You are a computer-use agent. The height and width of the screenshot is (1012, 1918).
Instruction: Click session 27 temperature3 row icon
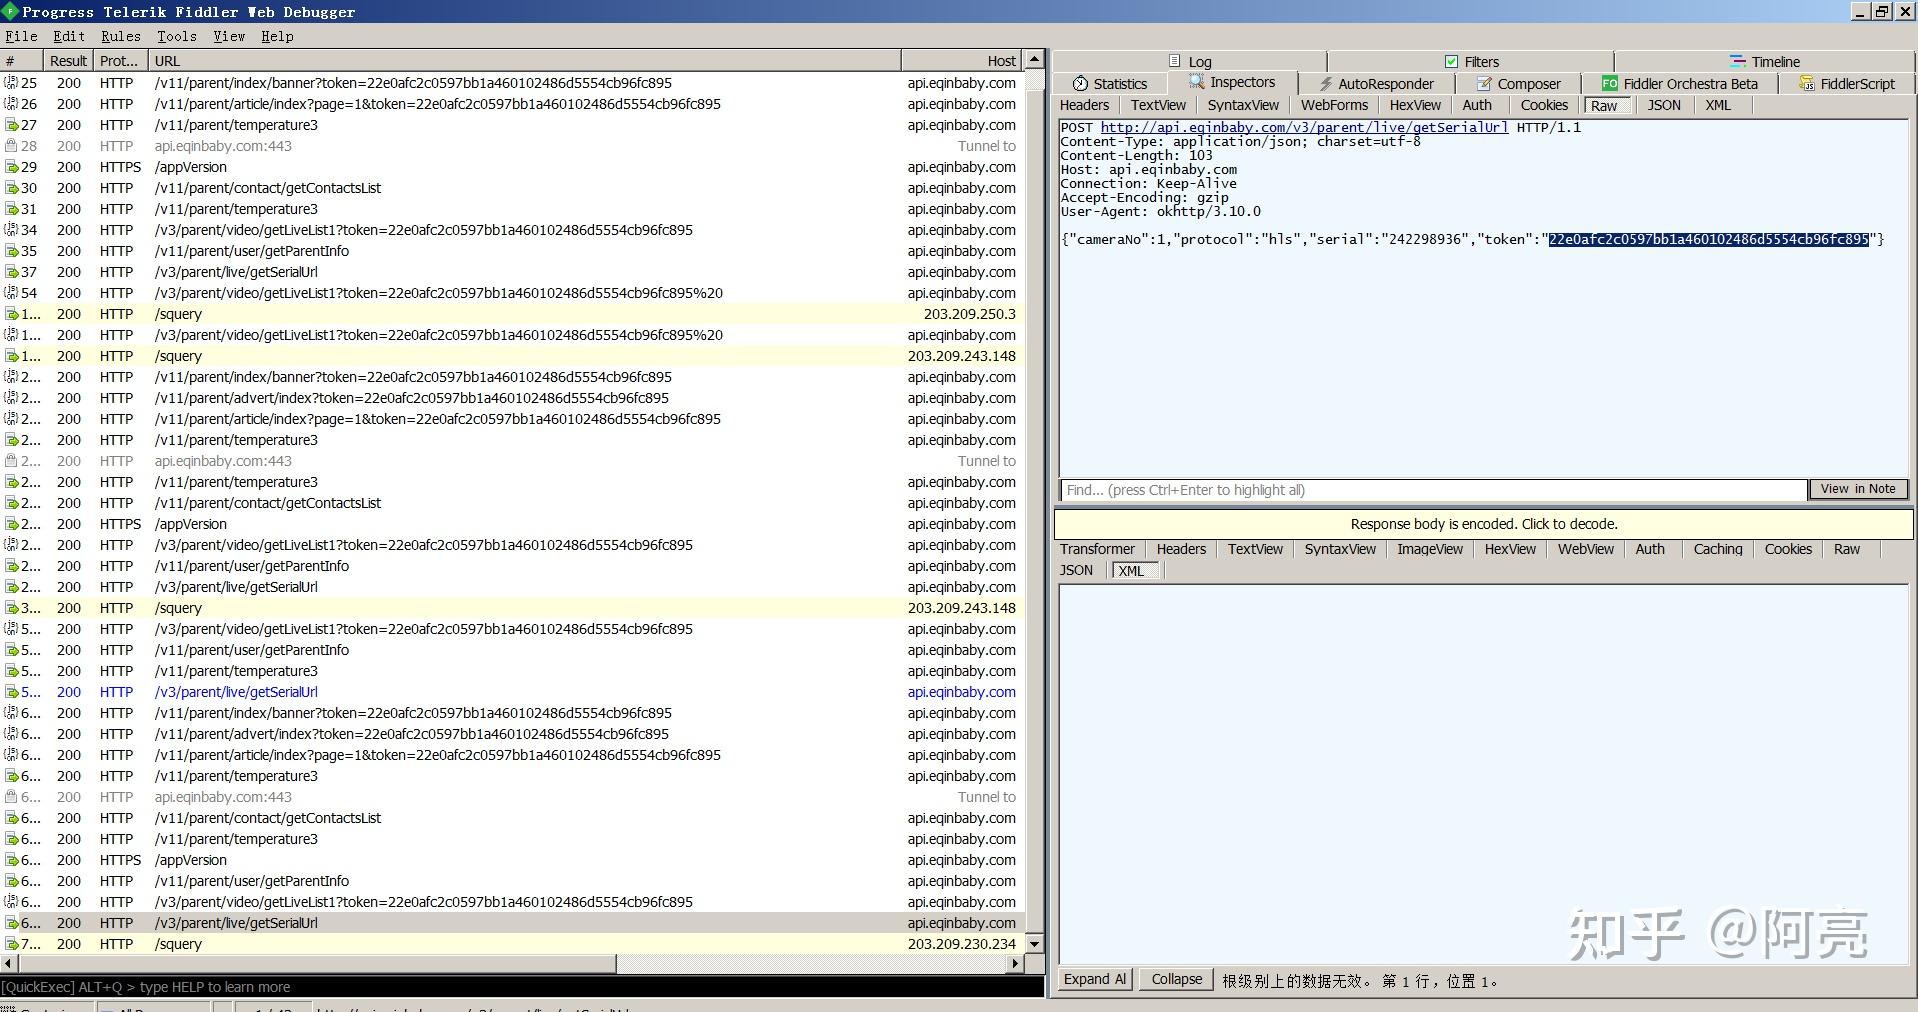[11, 125]
